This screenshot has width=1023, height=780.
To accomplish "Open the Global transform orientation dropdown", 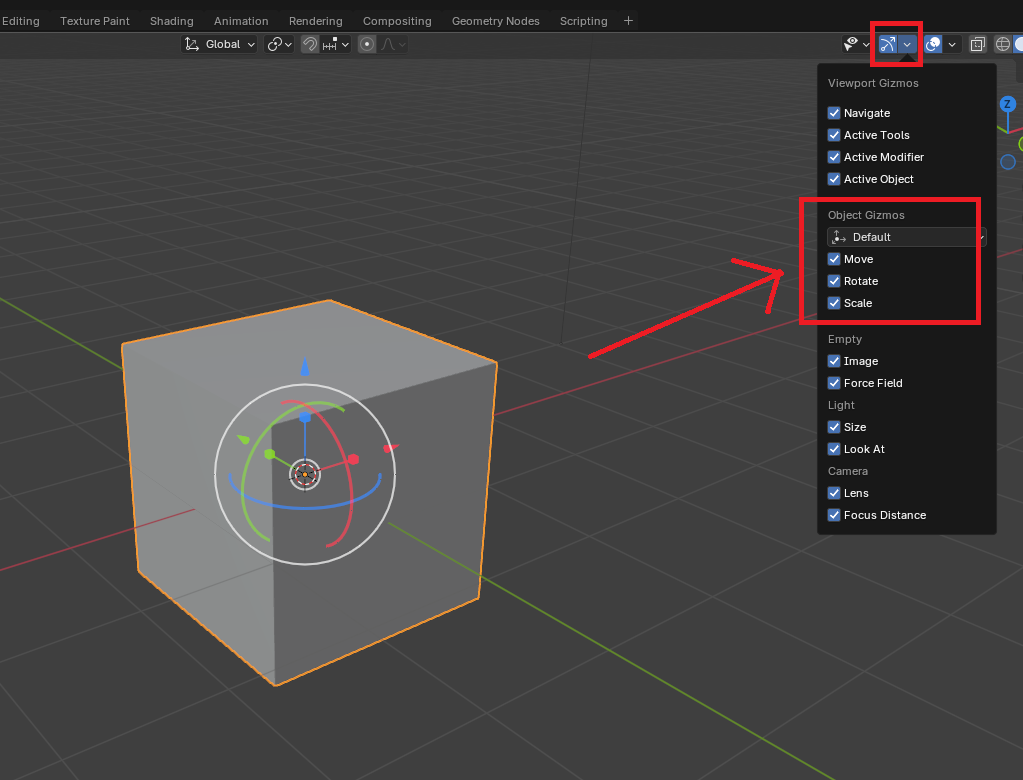I will click(219, 44).
